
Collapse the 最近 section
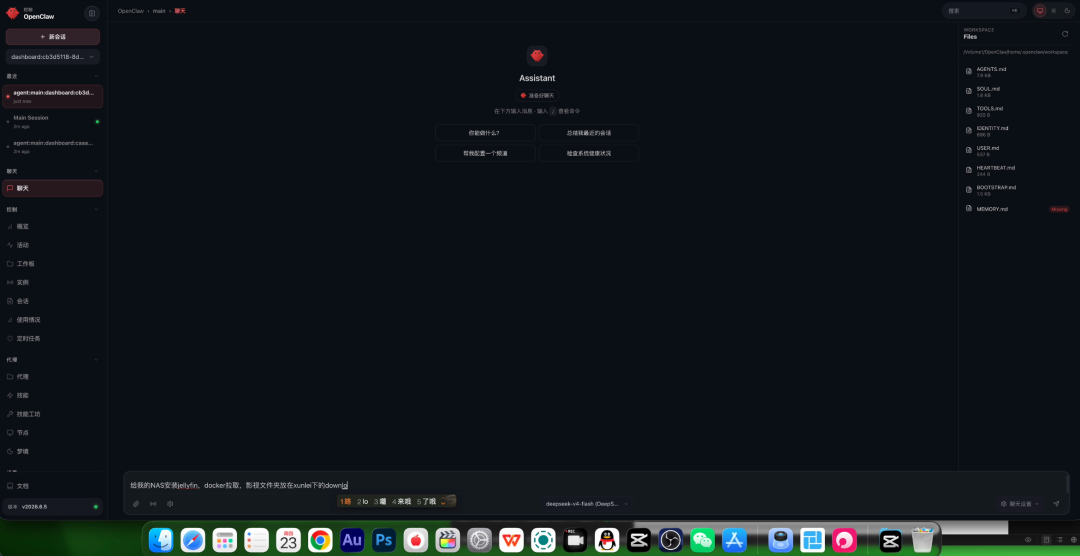click(x=96, y=76)
